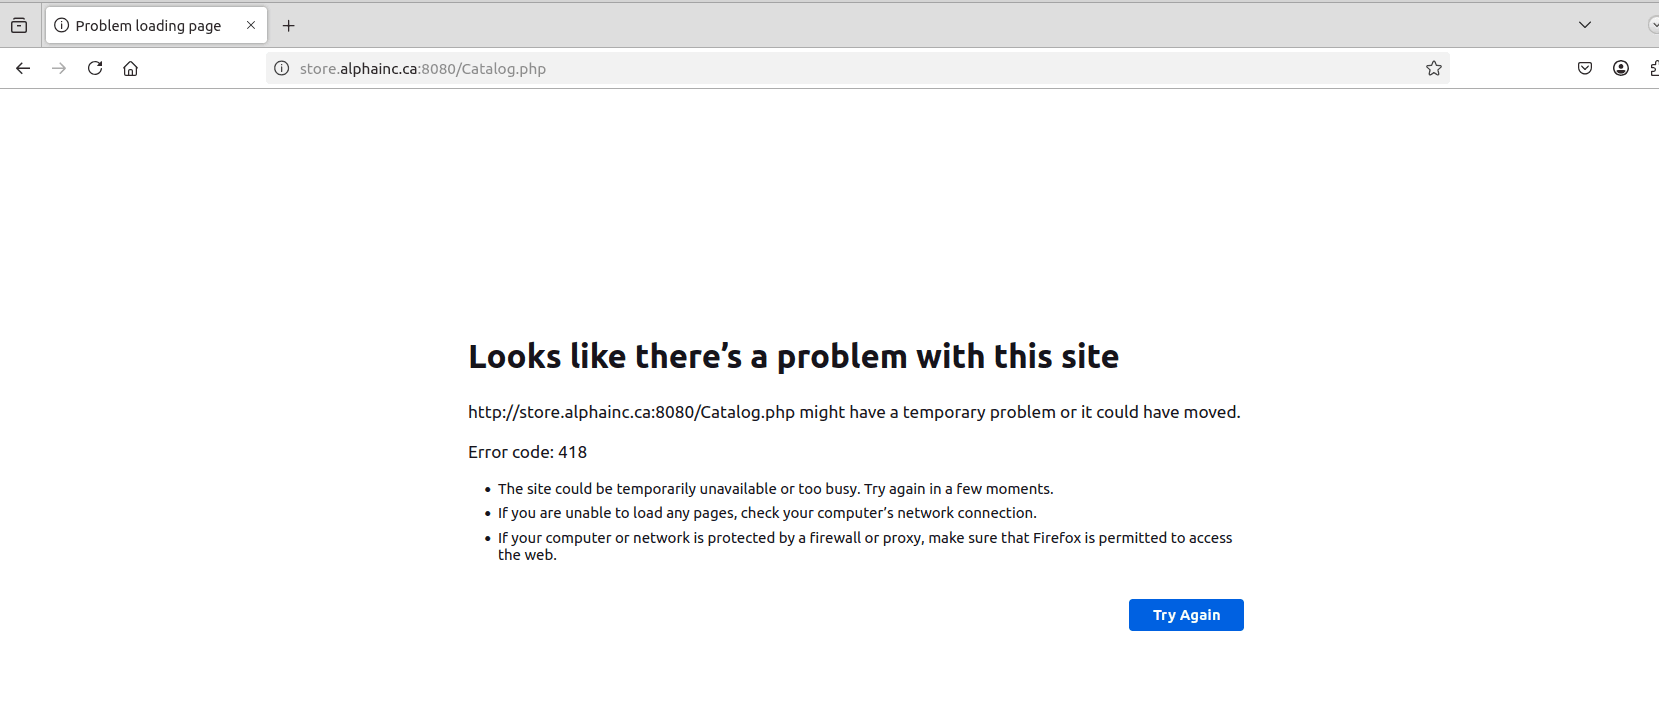Go back to the previous page
The width and height of the screenshot is (1659, 727).
click(23, 68)
